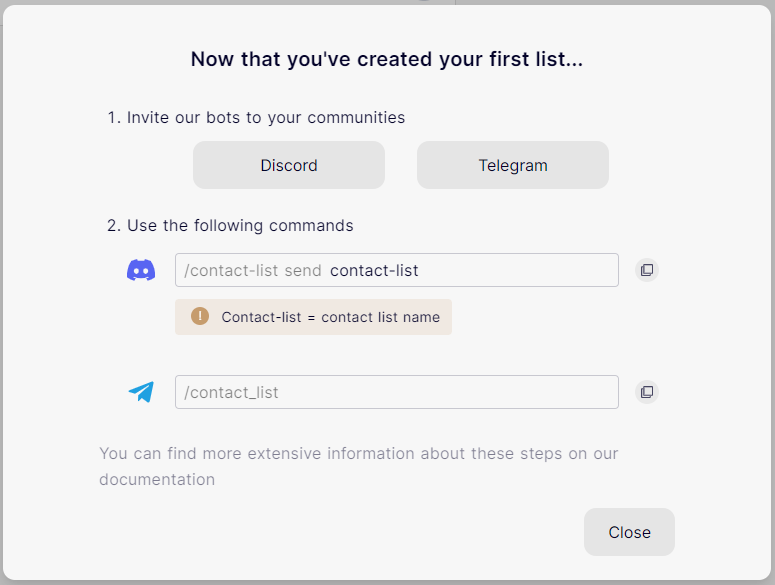Click 'You can find more extensive information' sentence
The width and height of the screenshot is (775, 585).
coord(358,454)
